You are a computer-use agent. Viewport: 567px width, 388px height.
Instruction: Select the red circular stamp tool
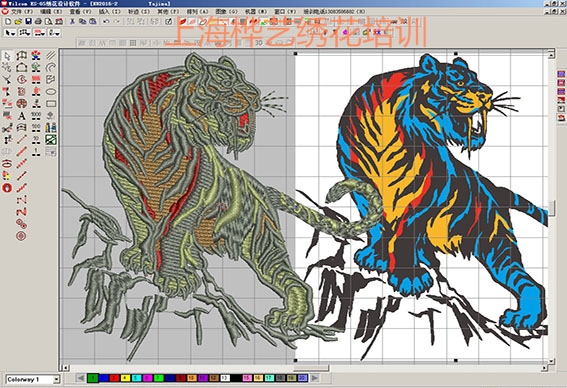(7, 188)
